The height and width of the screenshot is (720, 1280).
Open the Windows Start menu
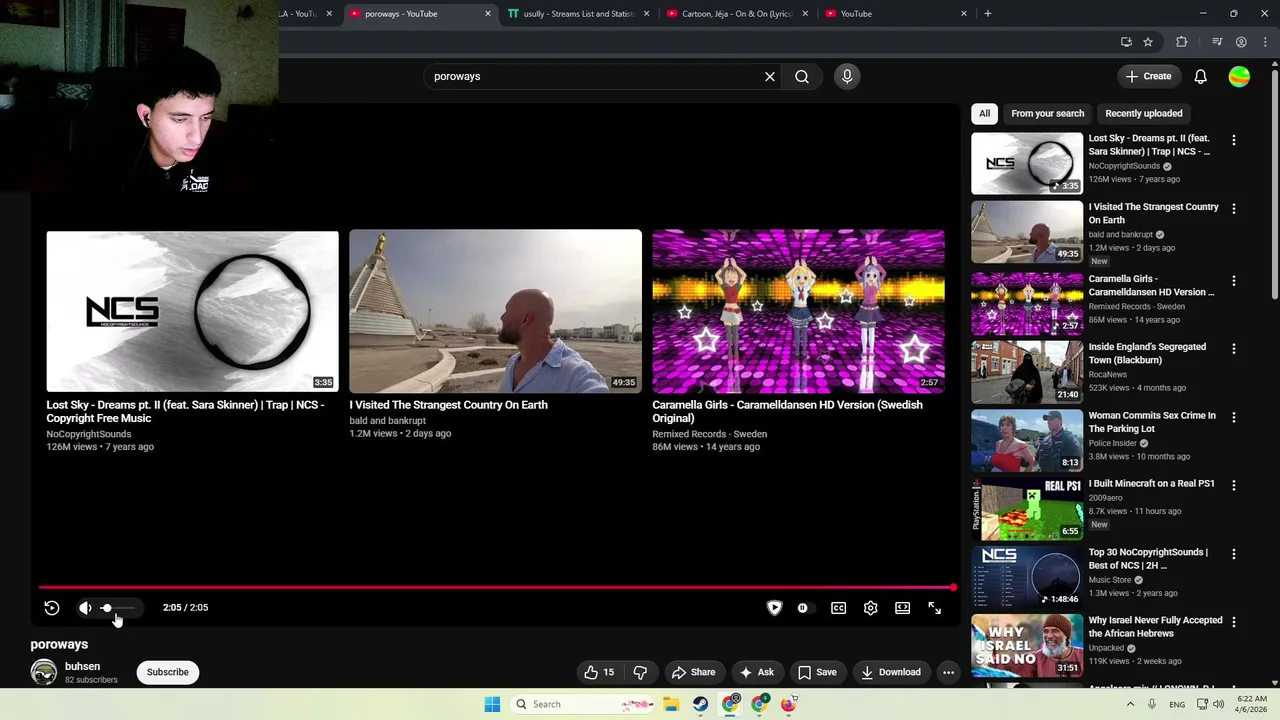492,704
